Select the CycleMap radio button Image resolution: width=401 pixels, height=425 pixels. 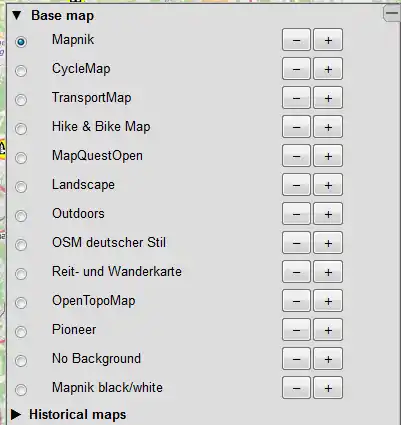pyautogui.click(x=21, y=71)
